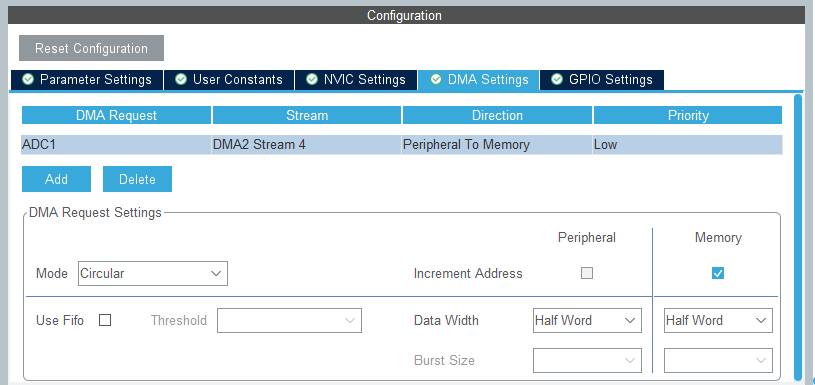Open the Parameter Settings tab
This screenshot has height=385, width=815.
(87, 80)
